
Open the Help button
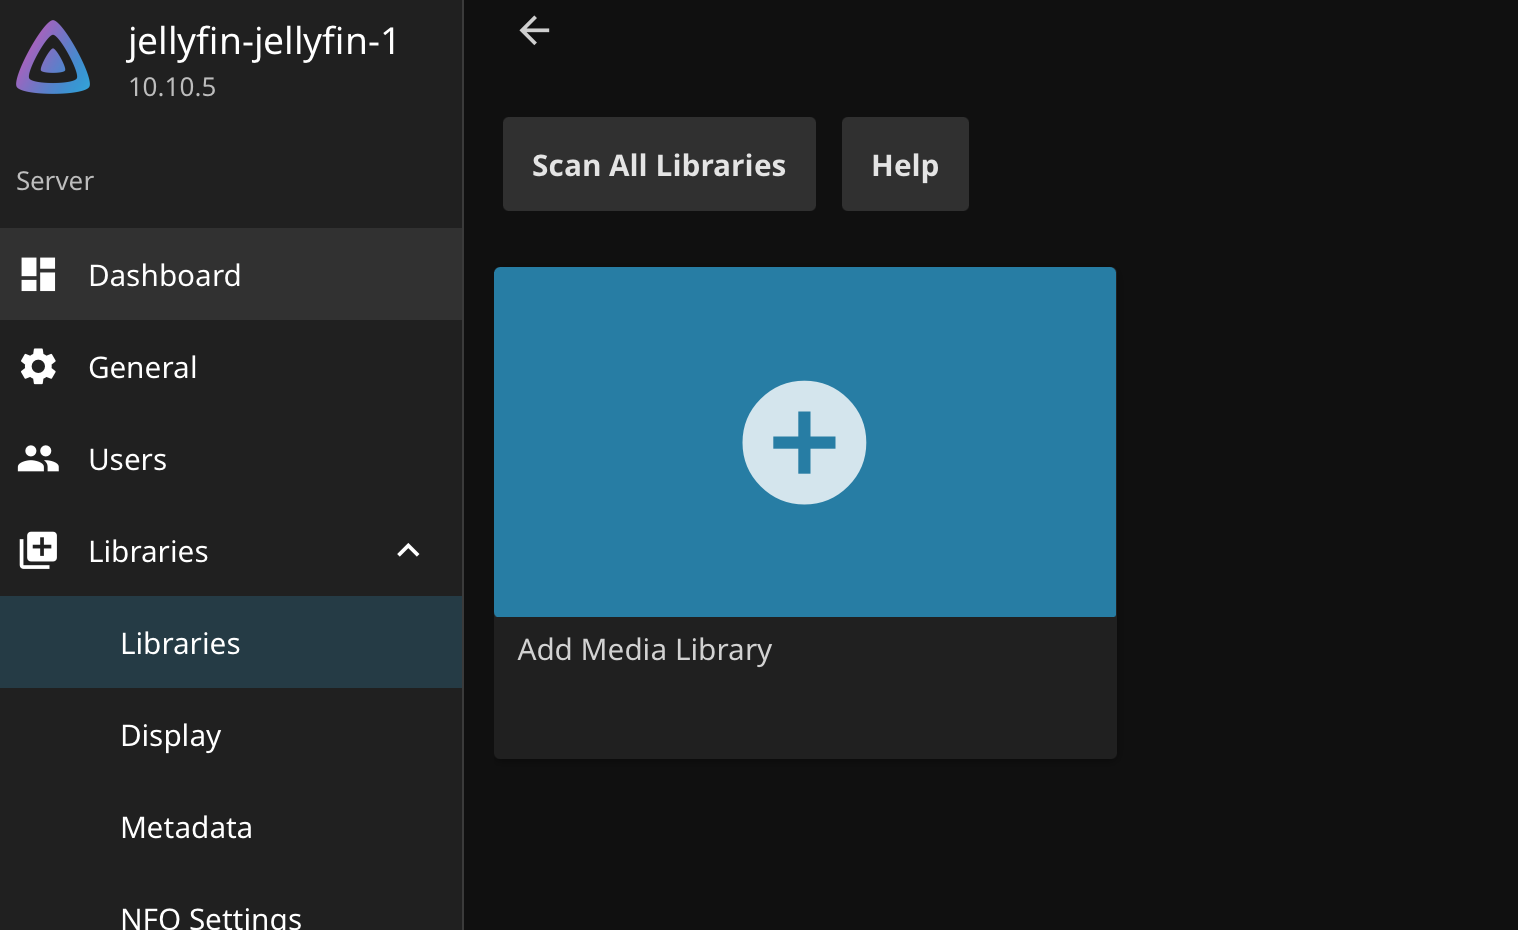click(x=904, y=164)
